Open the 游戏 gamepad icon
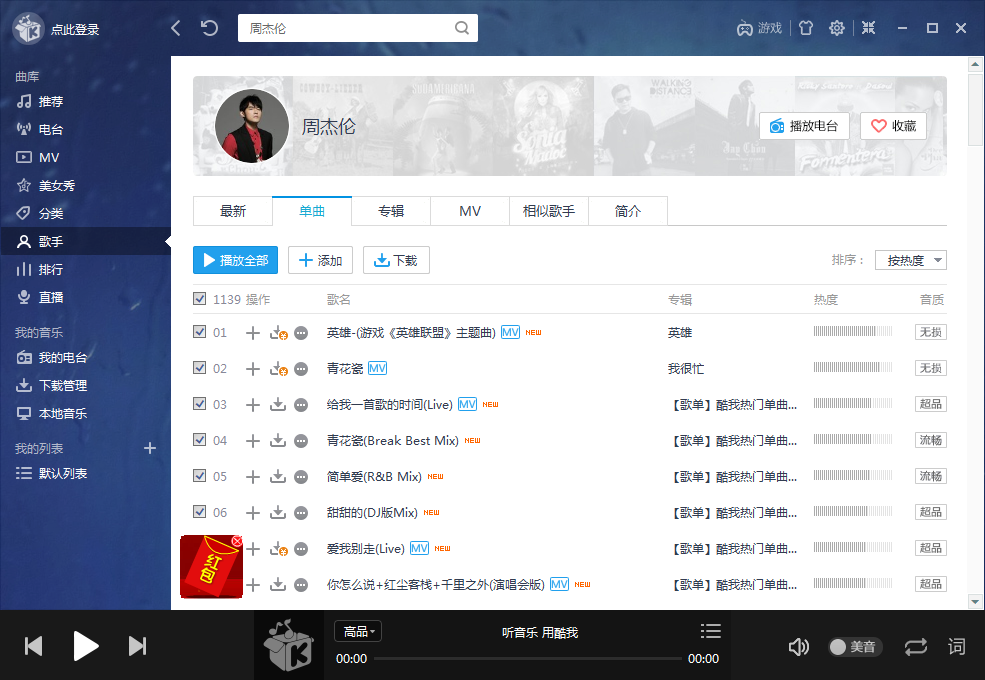Screen dimensions: 985x680 744,28
